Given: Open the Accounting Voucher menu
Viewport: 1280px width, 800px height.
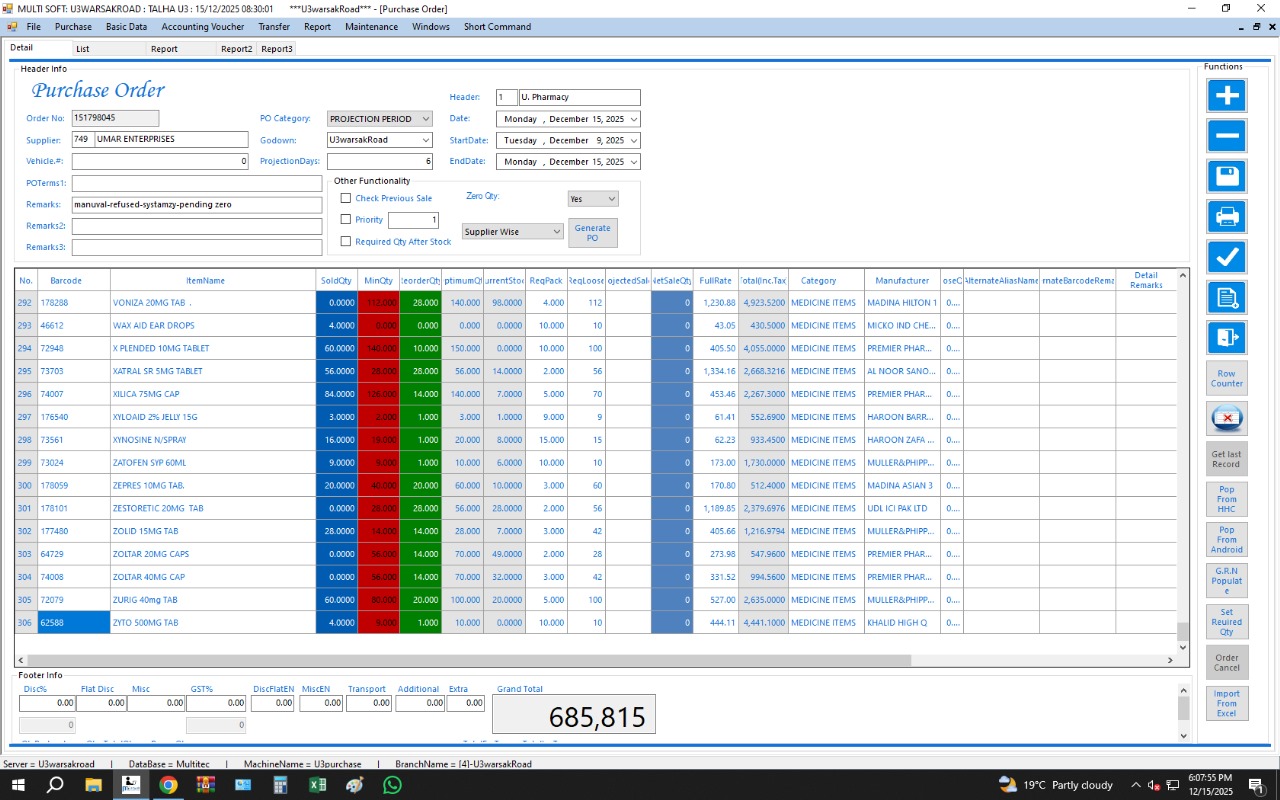Looking at the screenshot, I should coord(202,27).
